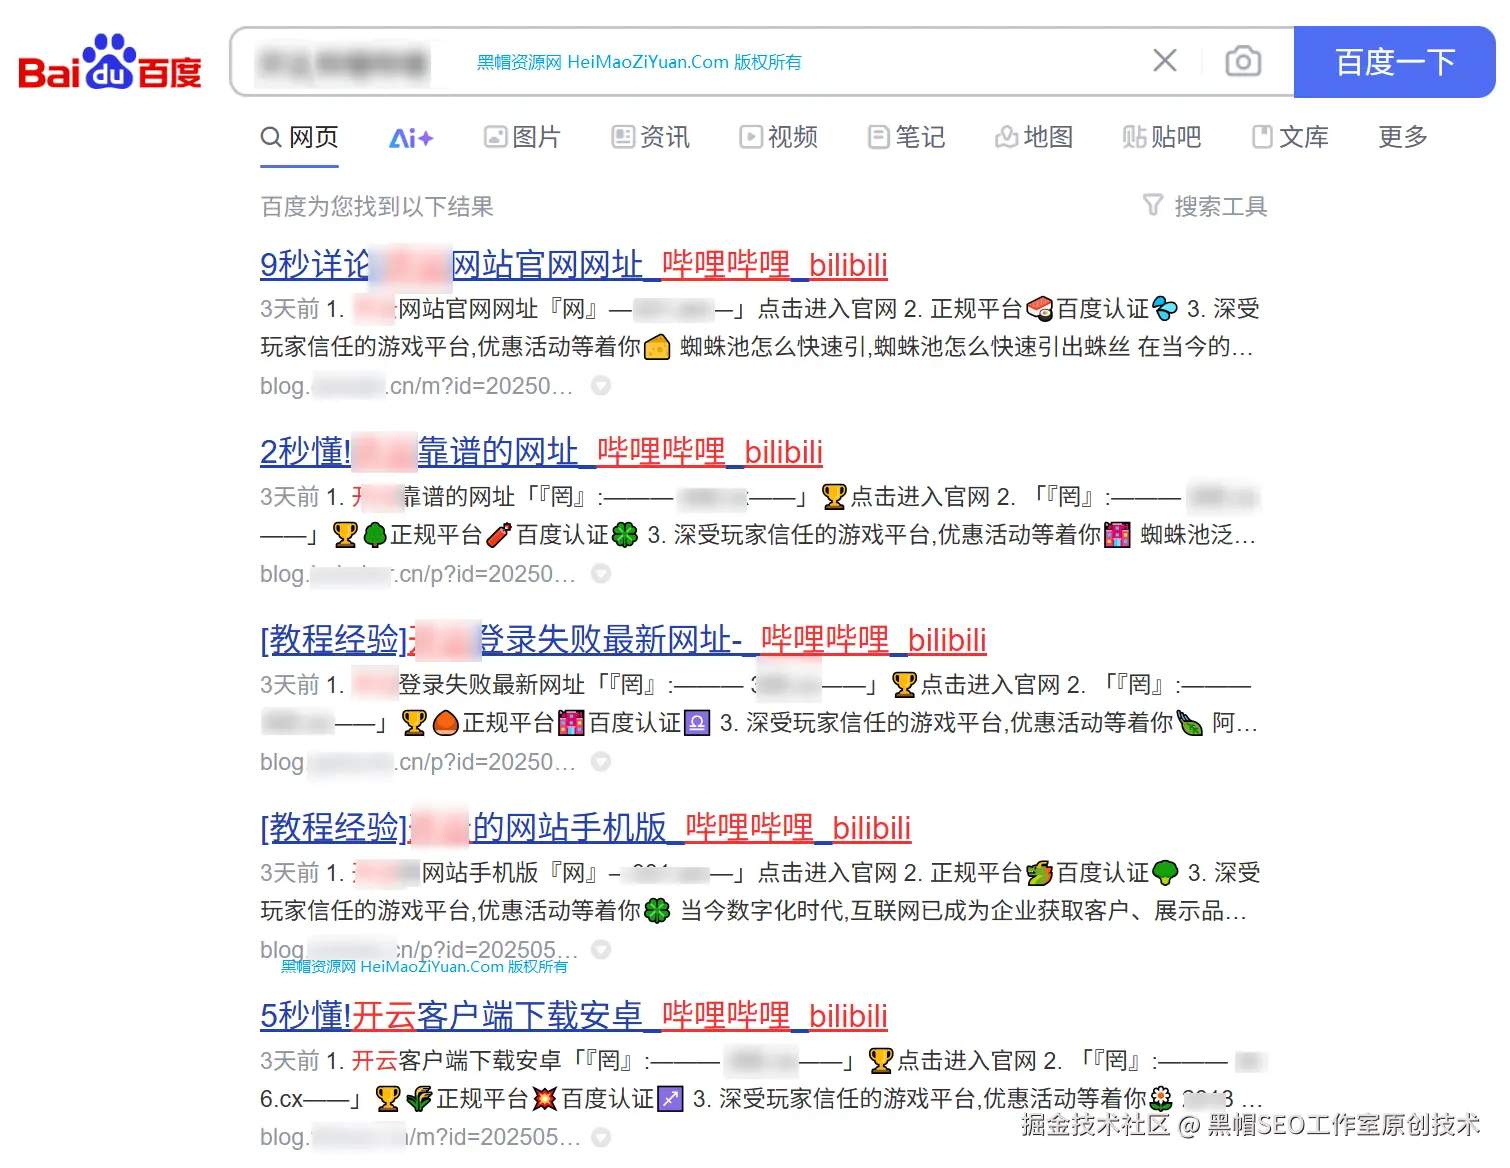Open the result titled 2秒懂!靠谱的网址
1510x1168 pixels.
click(x=540, y=452)
